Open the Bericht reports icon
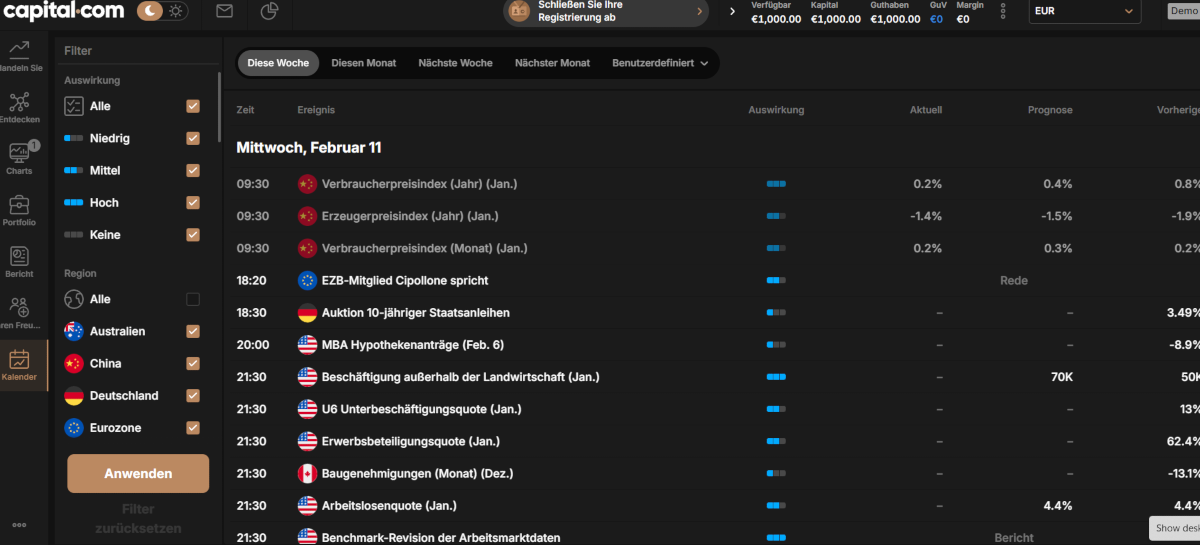 click(19, 257)
